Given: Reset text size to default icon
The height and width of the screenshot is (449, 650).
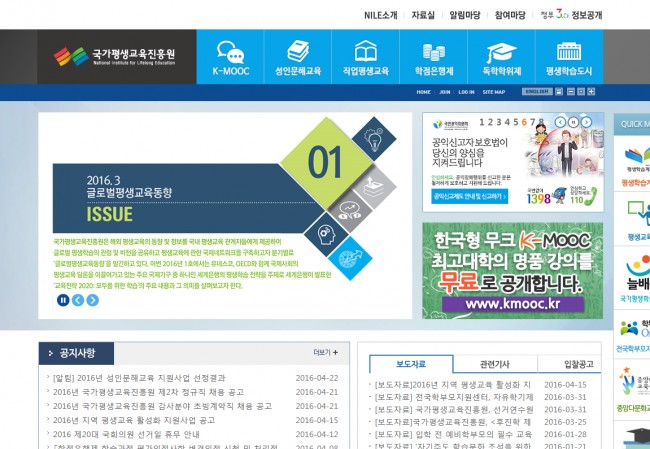Looking at the screenshot, I should click(x=581, y=92).
